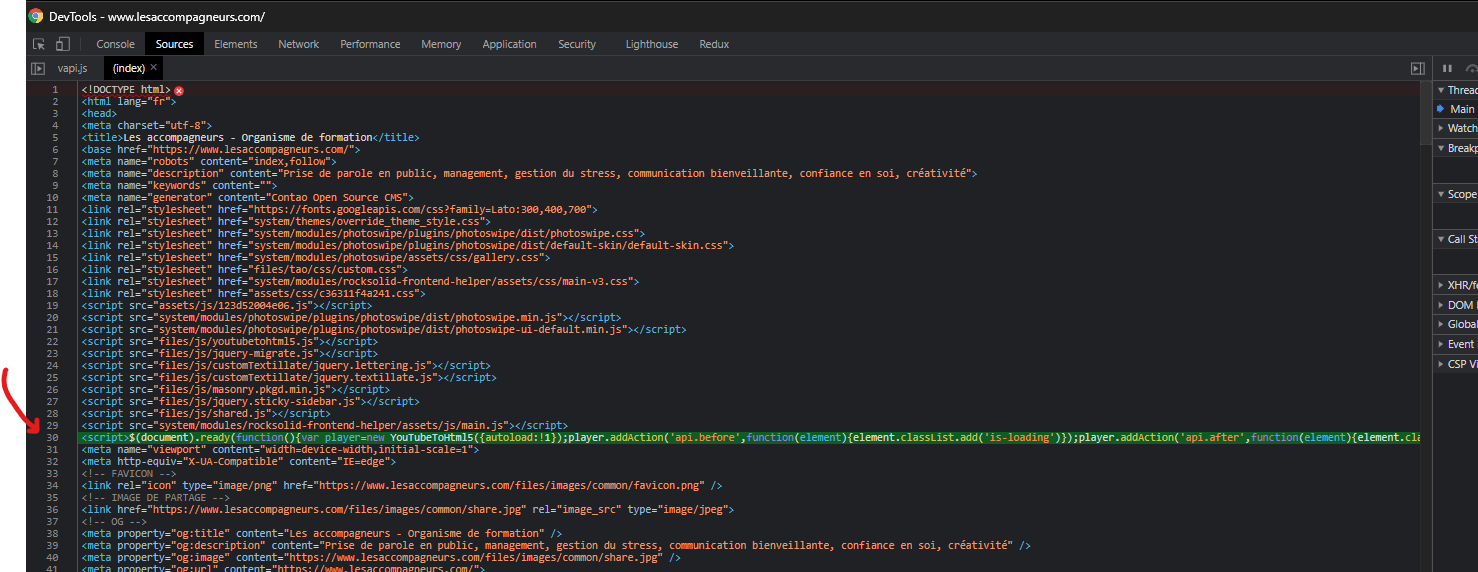
Task: Click the photoswipe.min.js script line
Action: click(337, 318)
